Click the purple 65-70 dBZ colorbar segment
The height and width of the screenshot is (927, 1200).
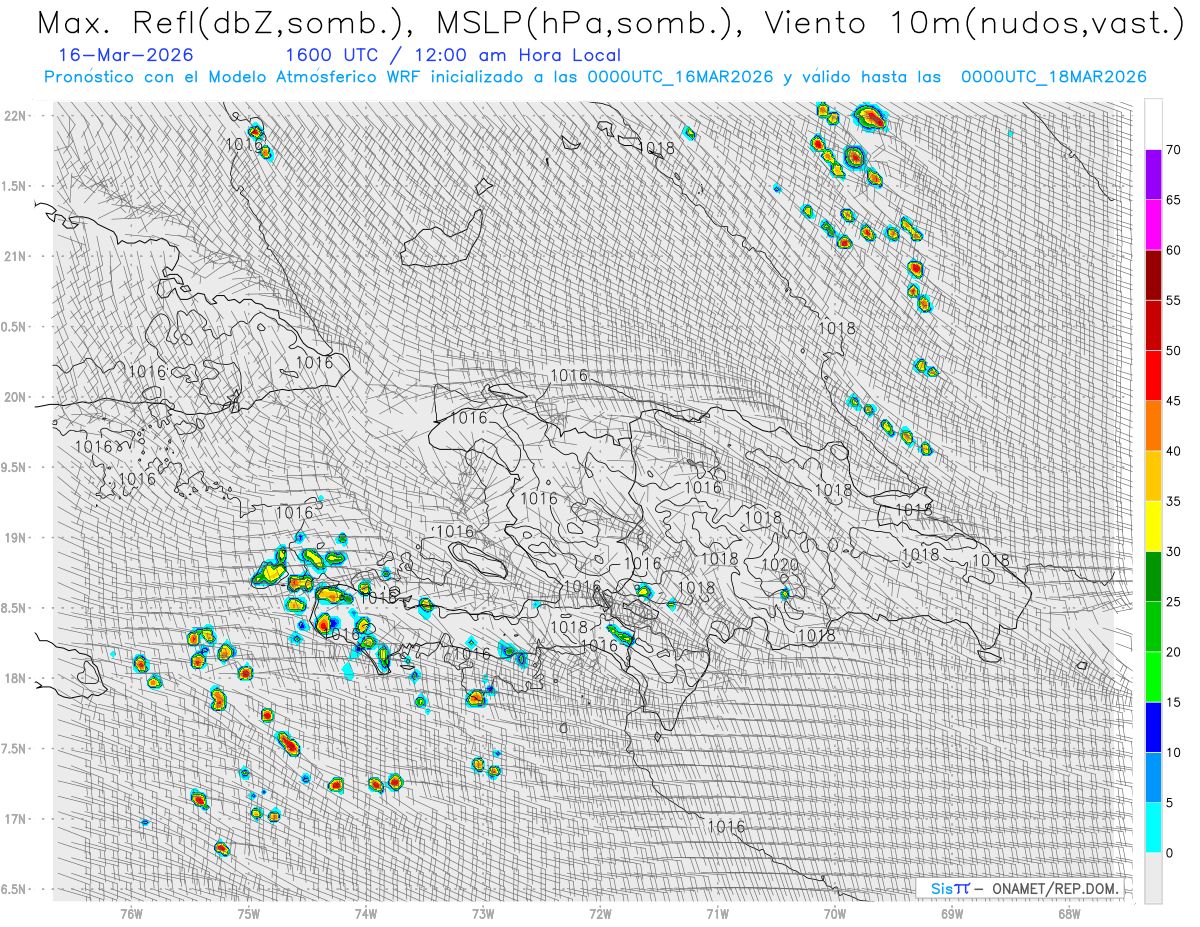click(x=1153, y=175)
